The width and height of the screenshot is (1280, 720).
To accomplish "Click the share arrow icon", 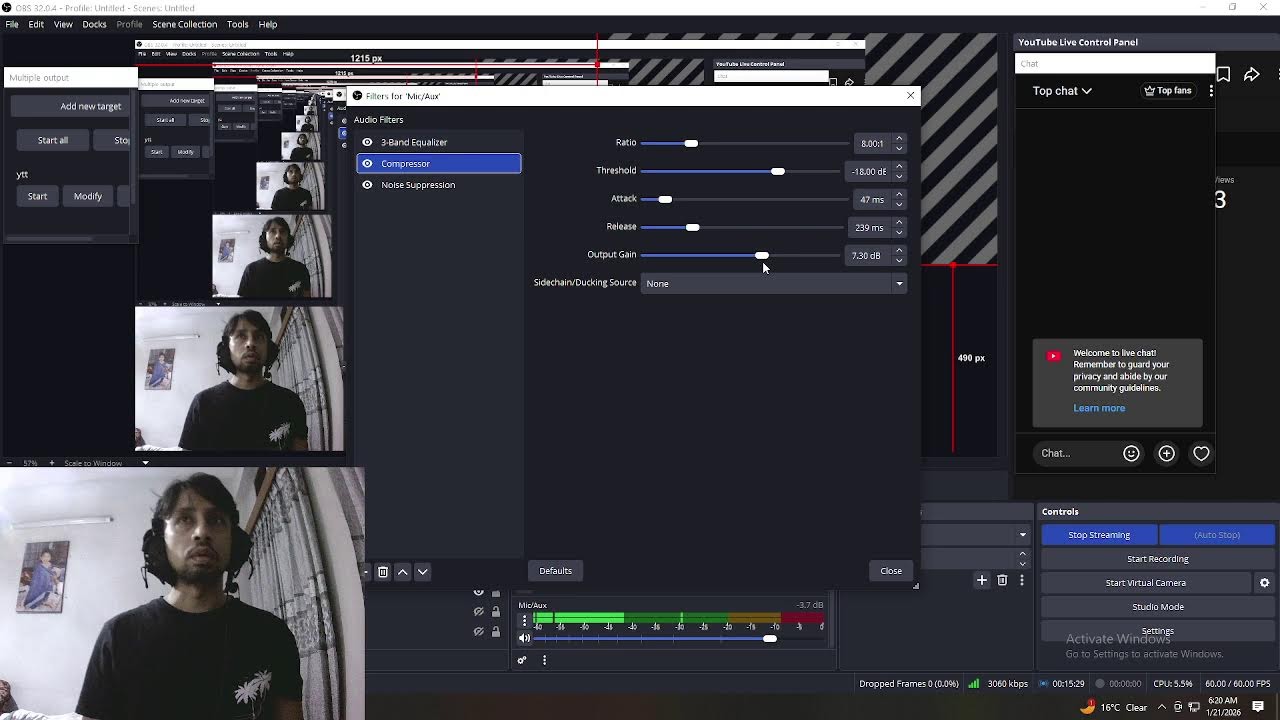I will point(1251,75).
